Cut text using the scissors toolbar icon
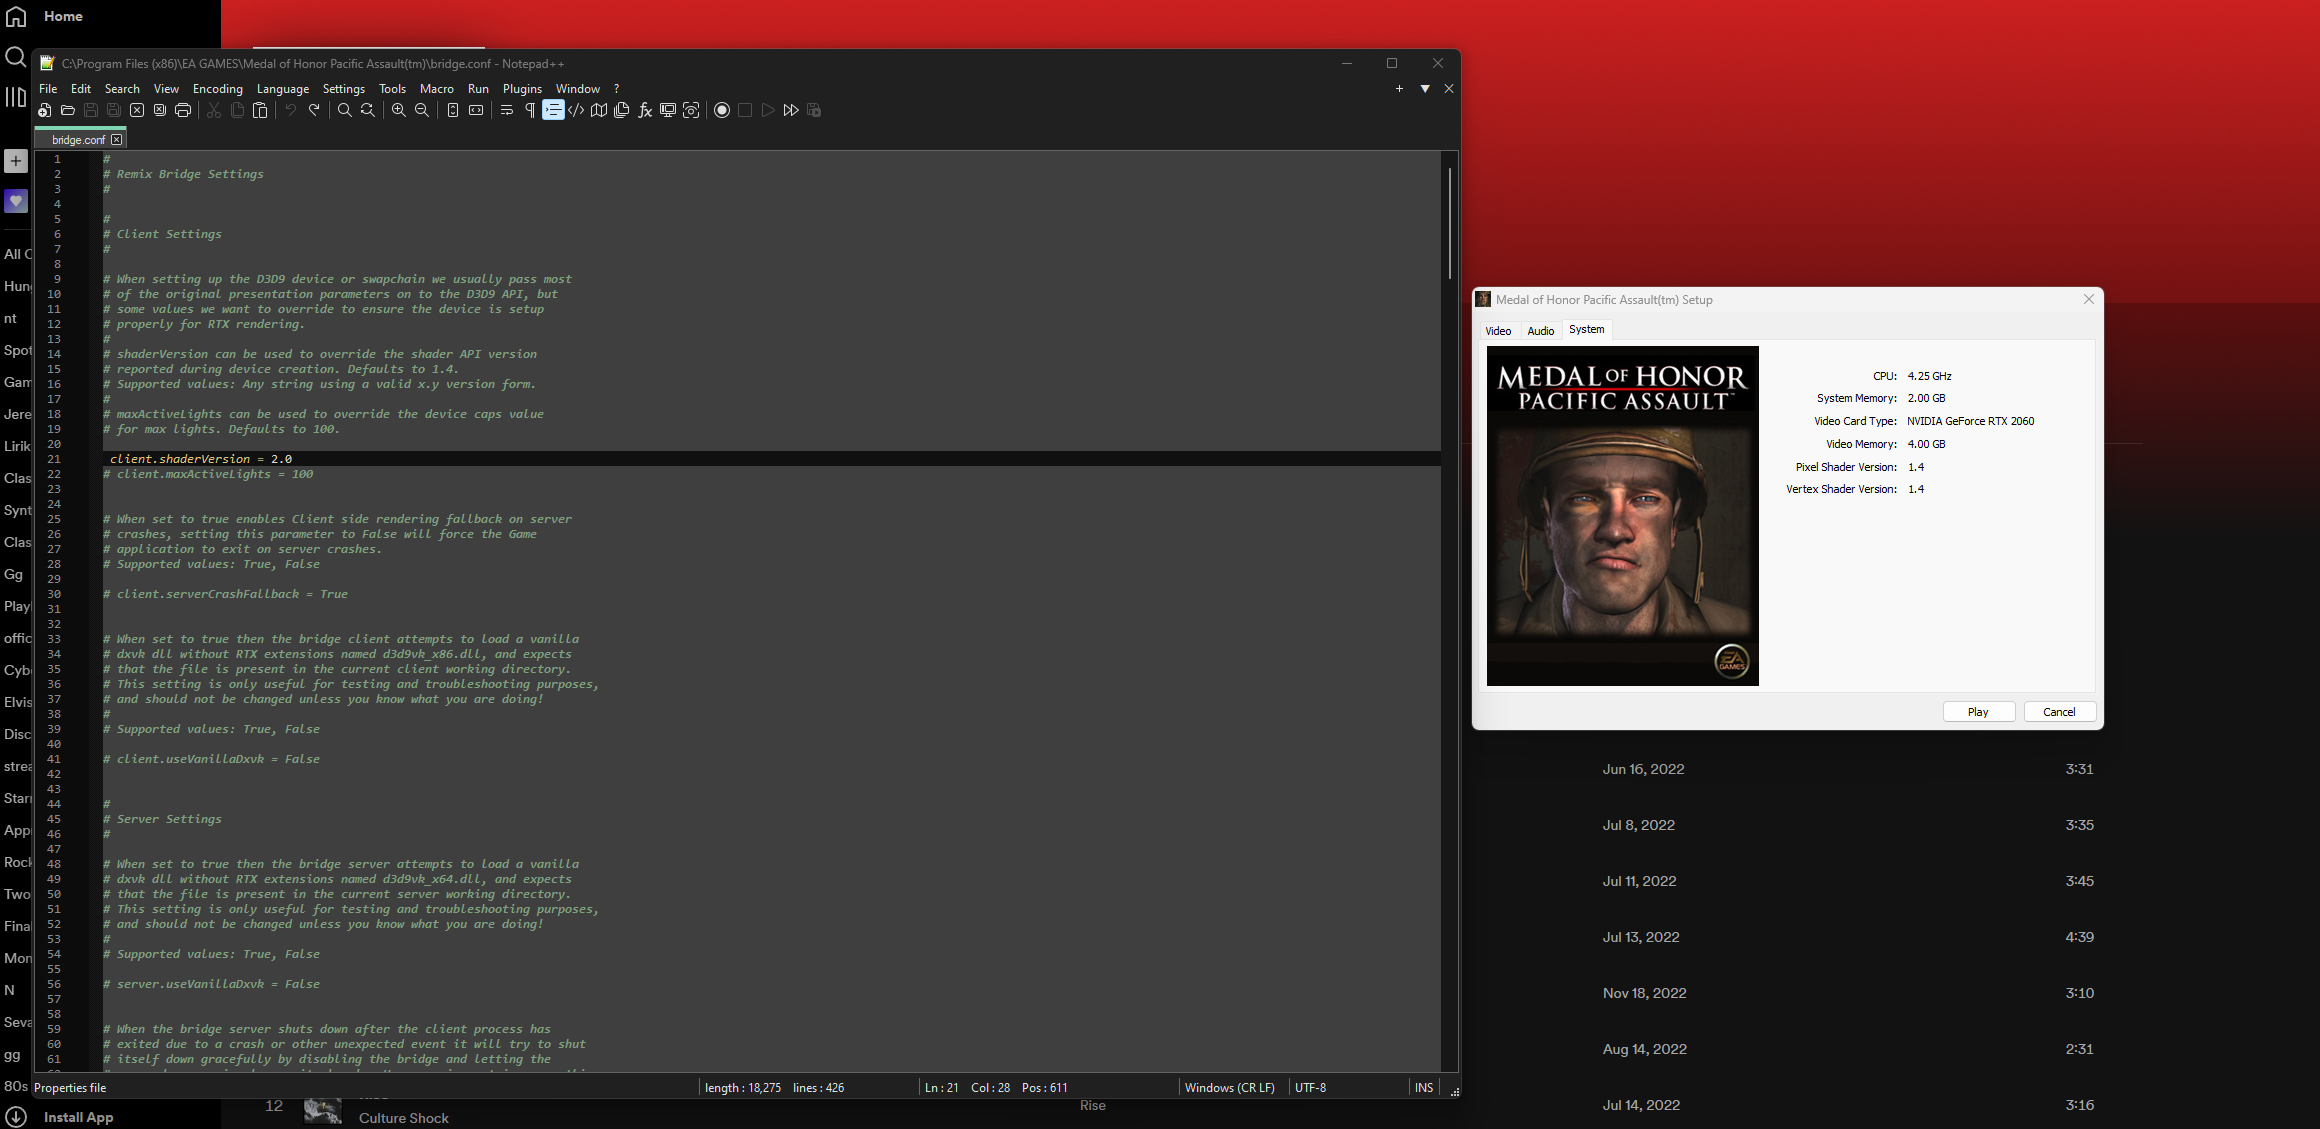 (x=214, y=111)
